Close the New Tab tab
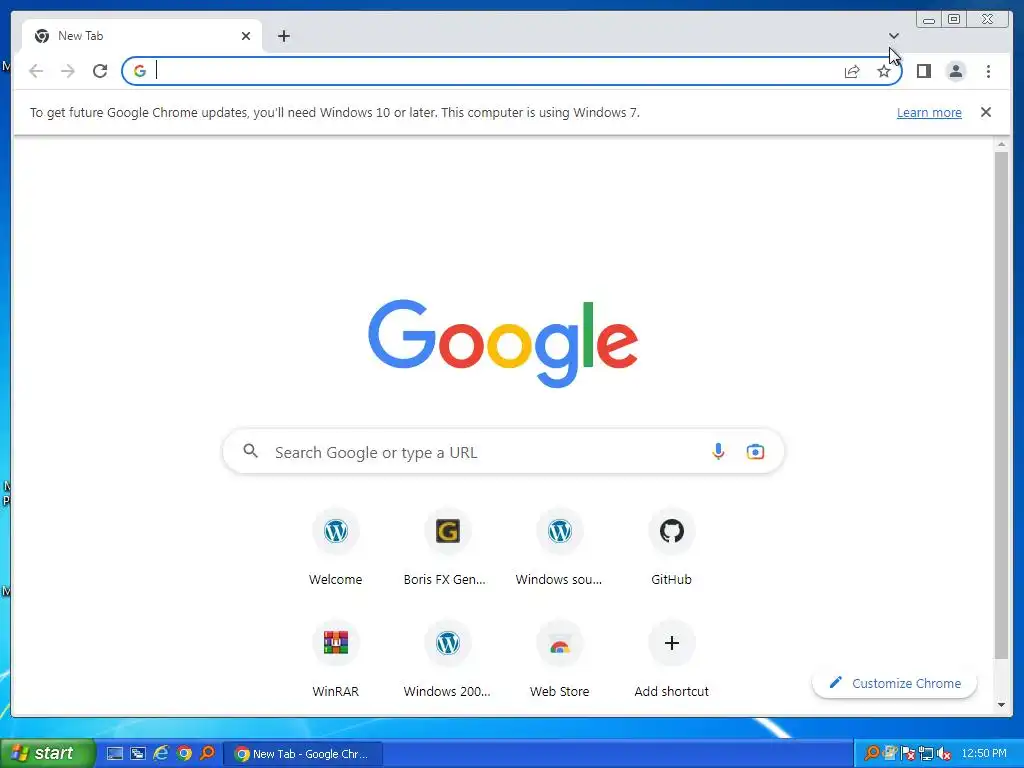The height and width of the screenshot is (768, 1024). 246,36
